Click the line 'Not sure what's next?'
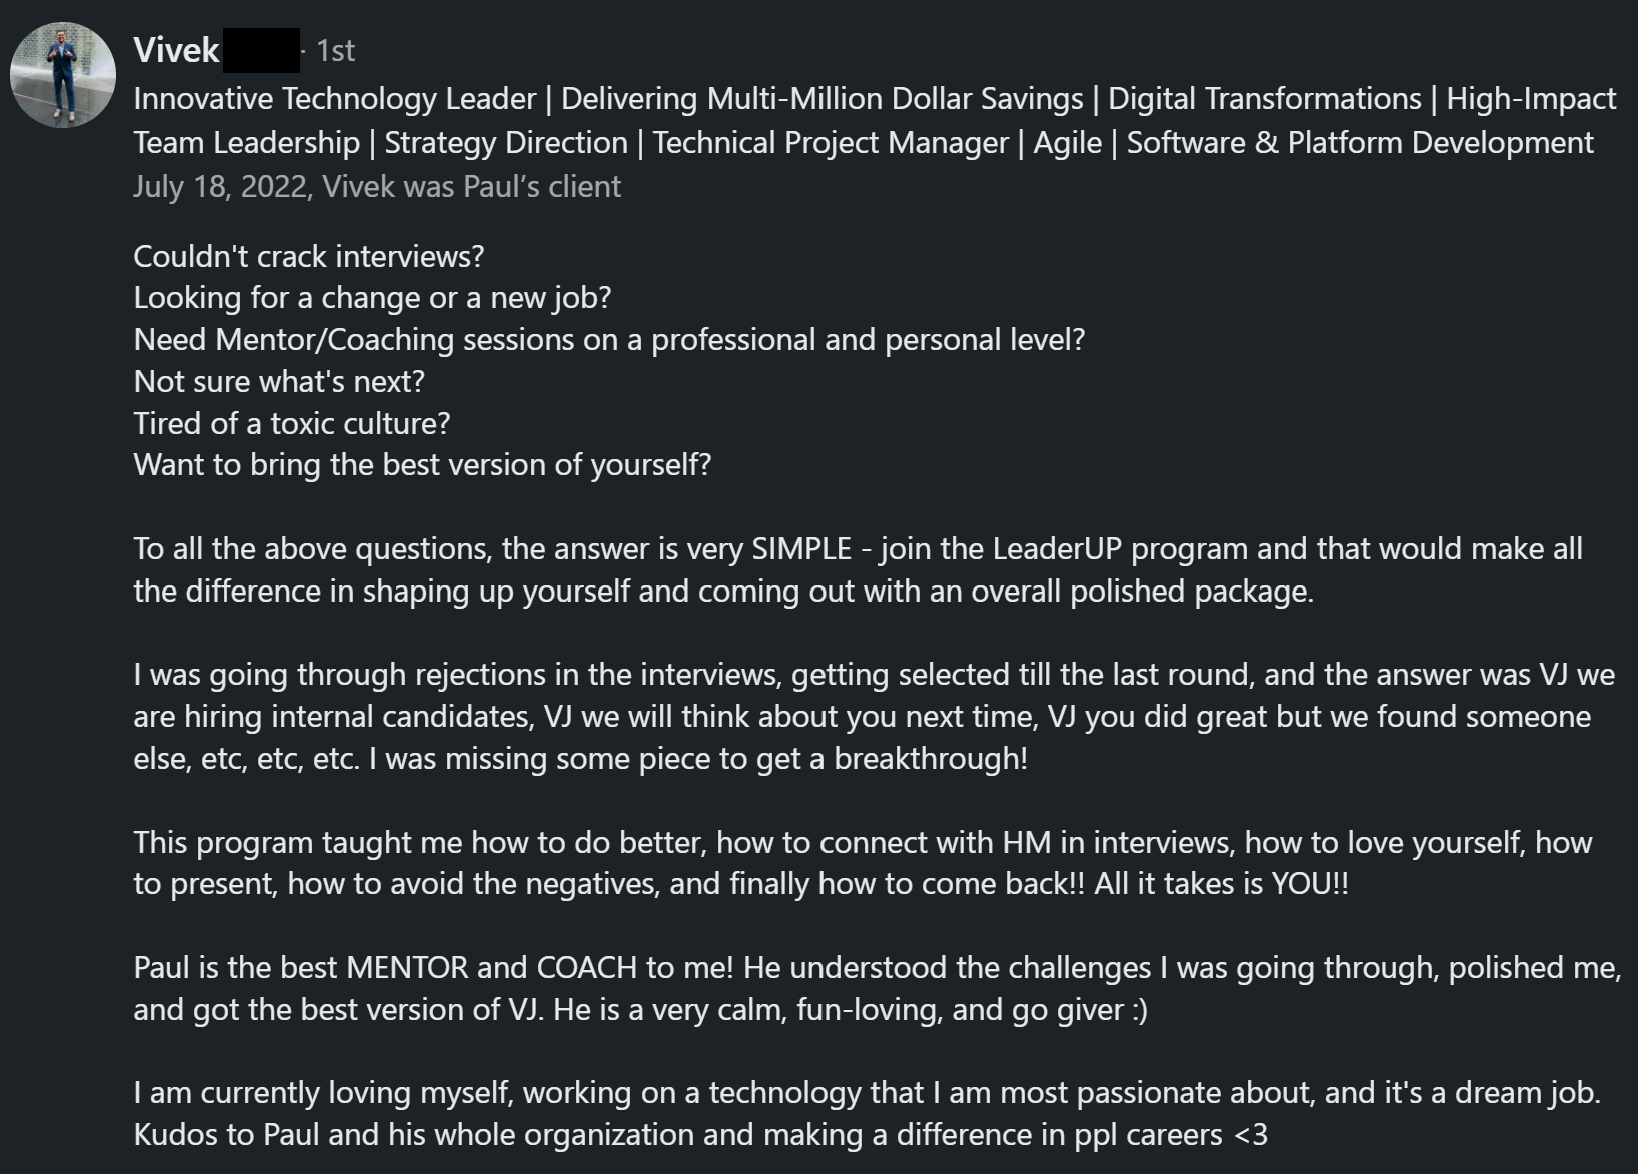Viewport: 1638px width, 1174px height. click(x=279, y=381)
